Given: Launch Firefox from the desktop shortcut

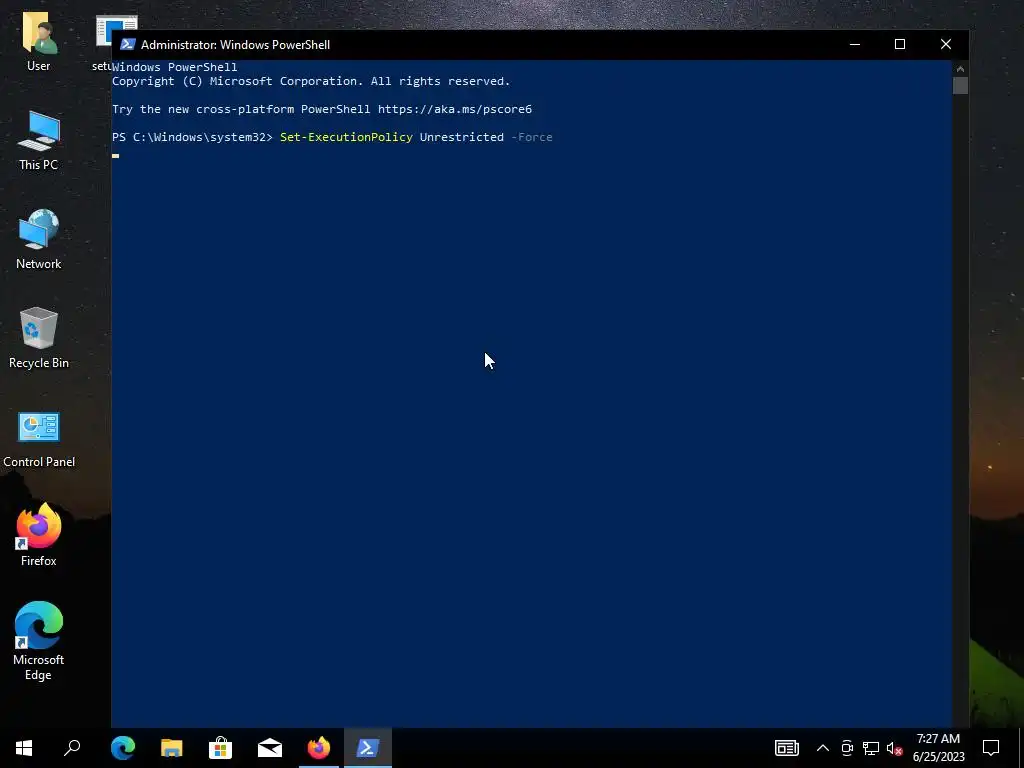Looking at the screenshot, I should tap(39, 535).
